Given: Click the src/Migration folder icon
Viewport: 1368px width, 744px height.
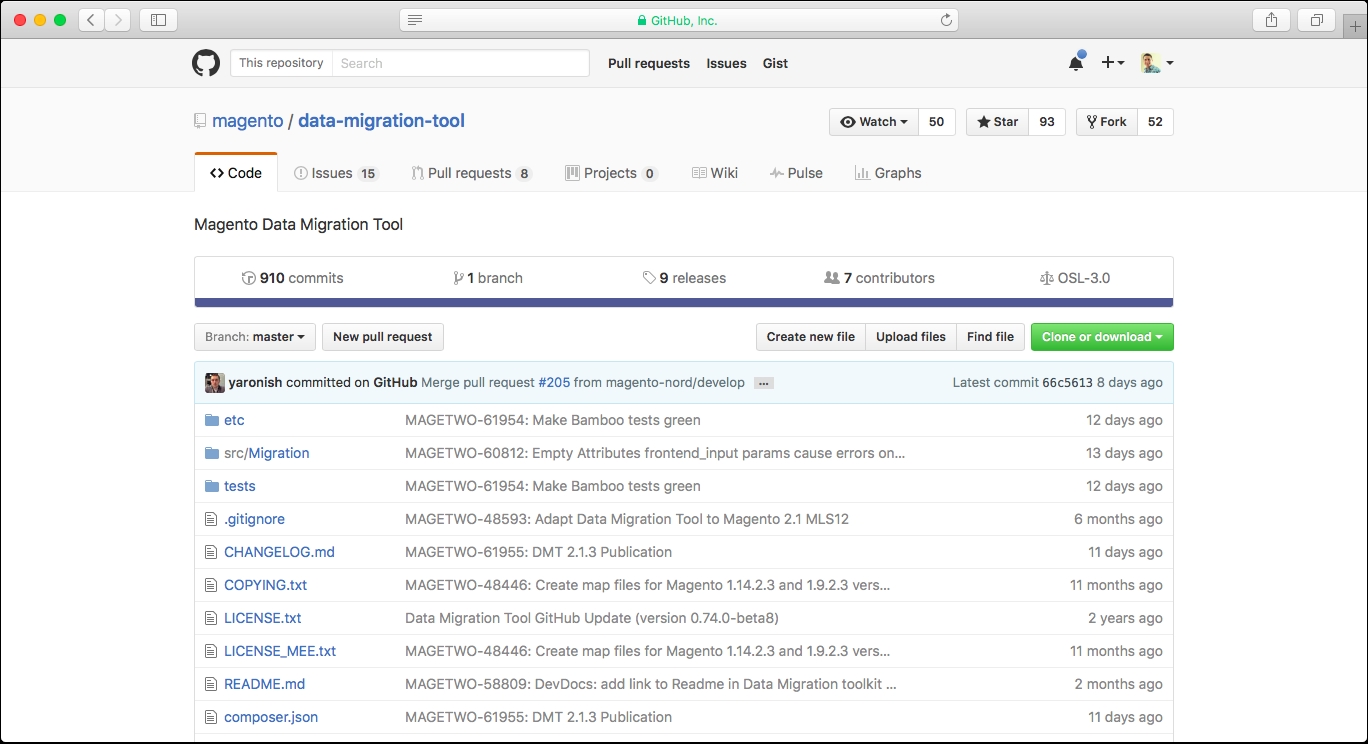Looking at the screenshot, I should (211, 453).
